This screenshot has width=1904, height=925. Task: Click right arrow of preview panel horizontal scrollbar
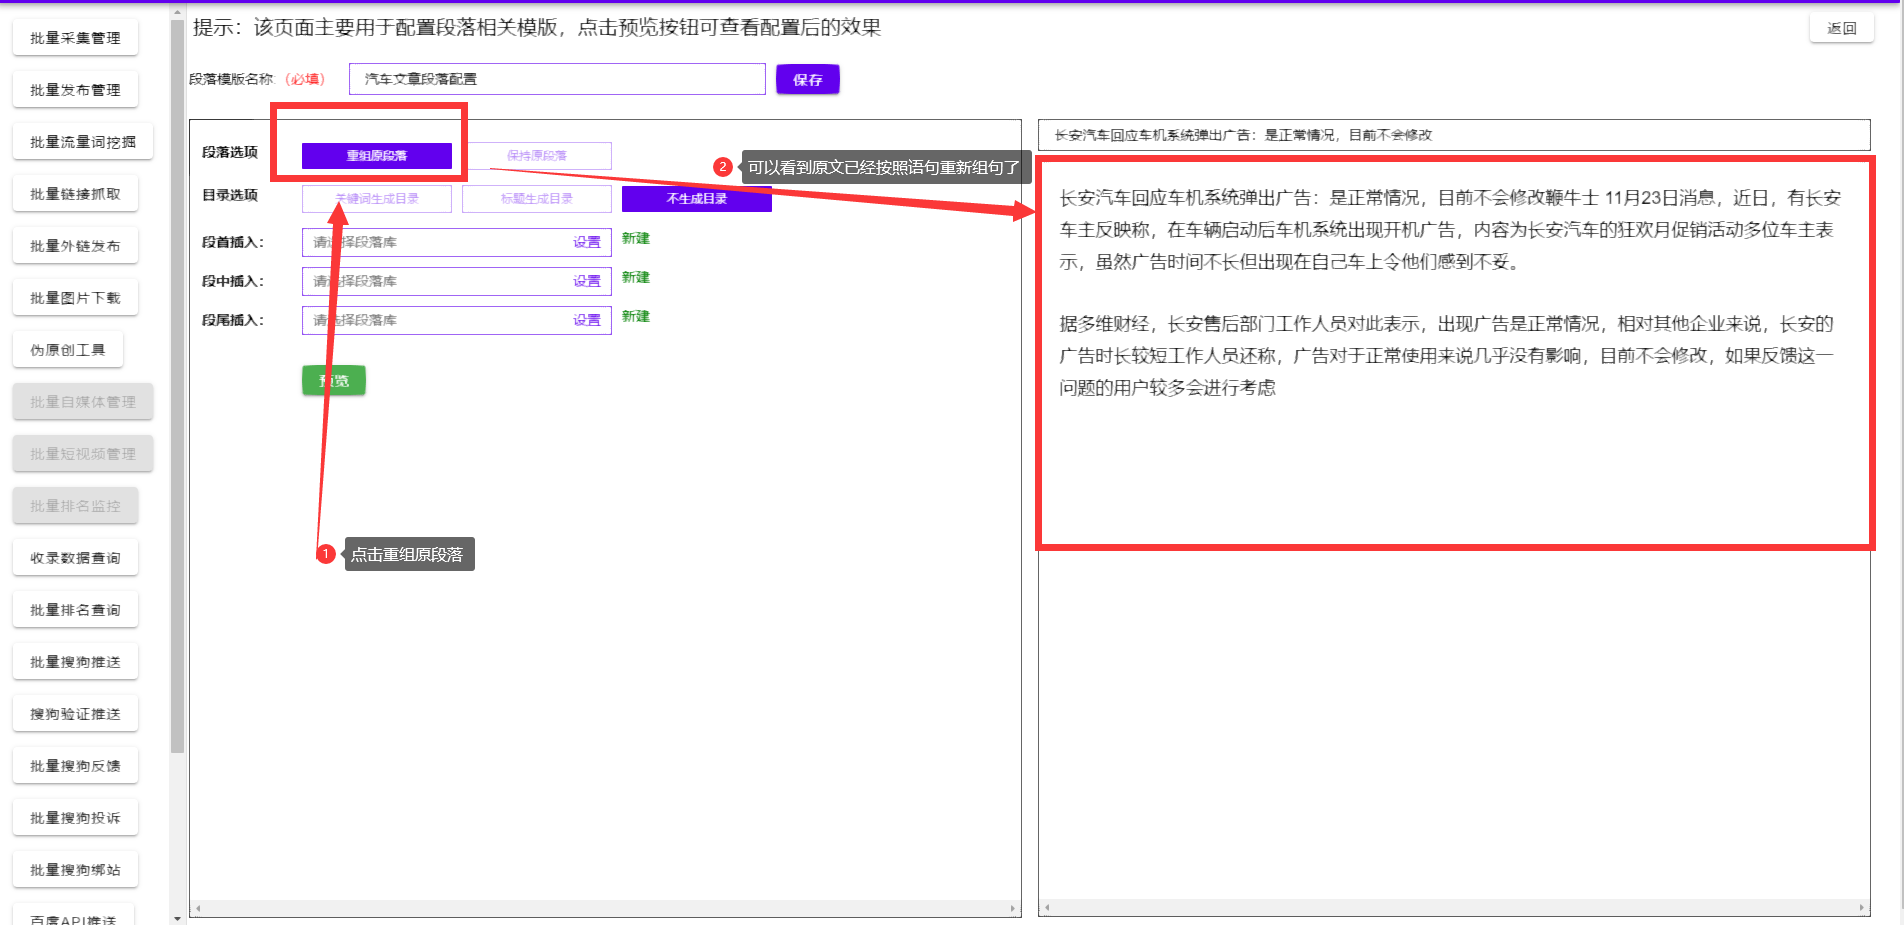tap(1862, 908)
